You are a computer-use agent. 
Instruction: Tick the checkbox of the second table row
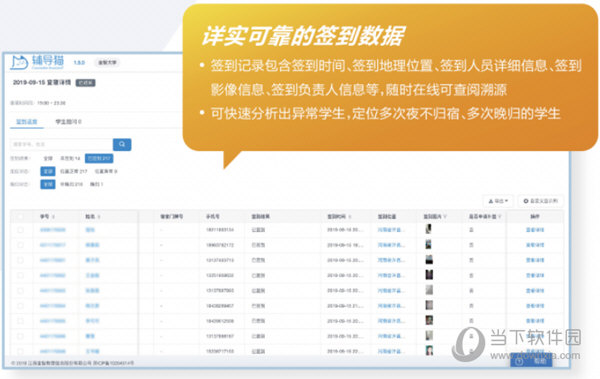tap(20, 245)
